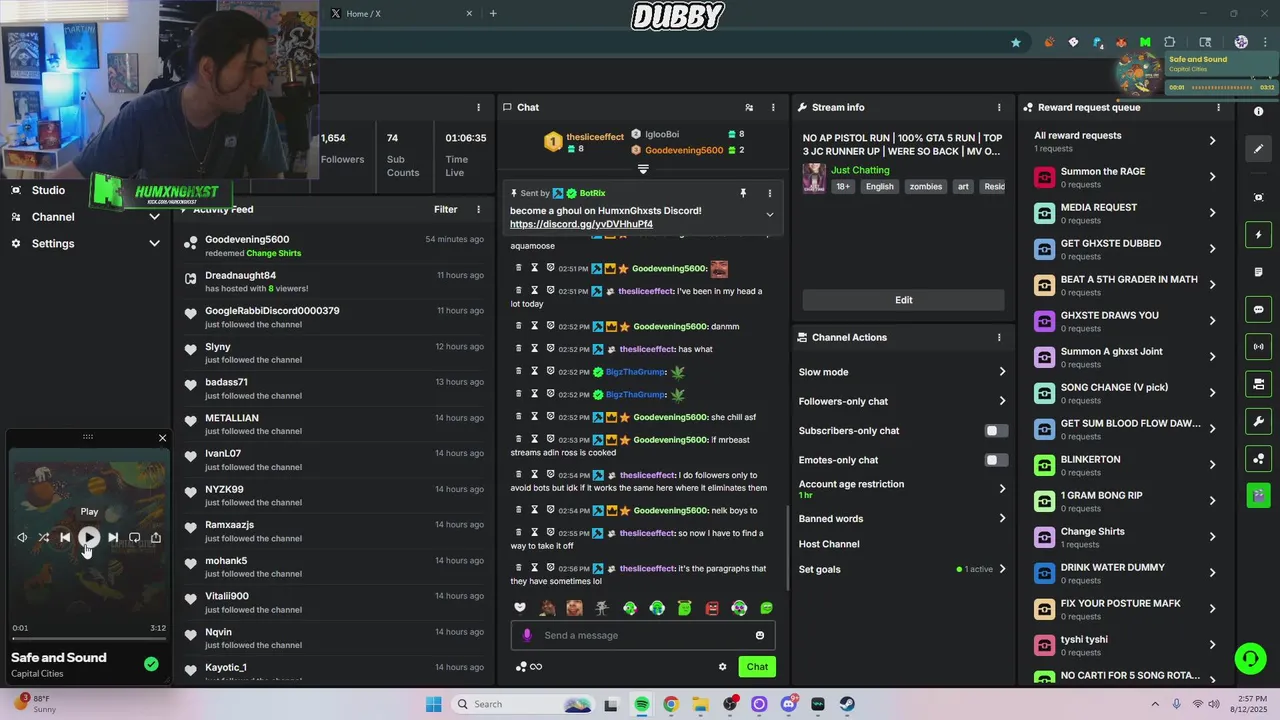Open Stream info panel options menu
Image resolution: width=1280 pixels, height=720 pixels.
tap(999, 107)
